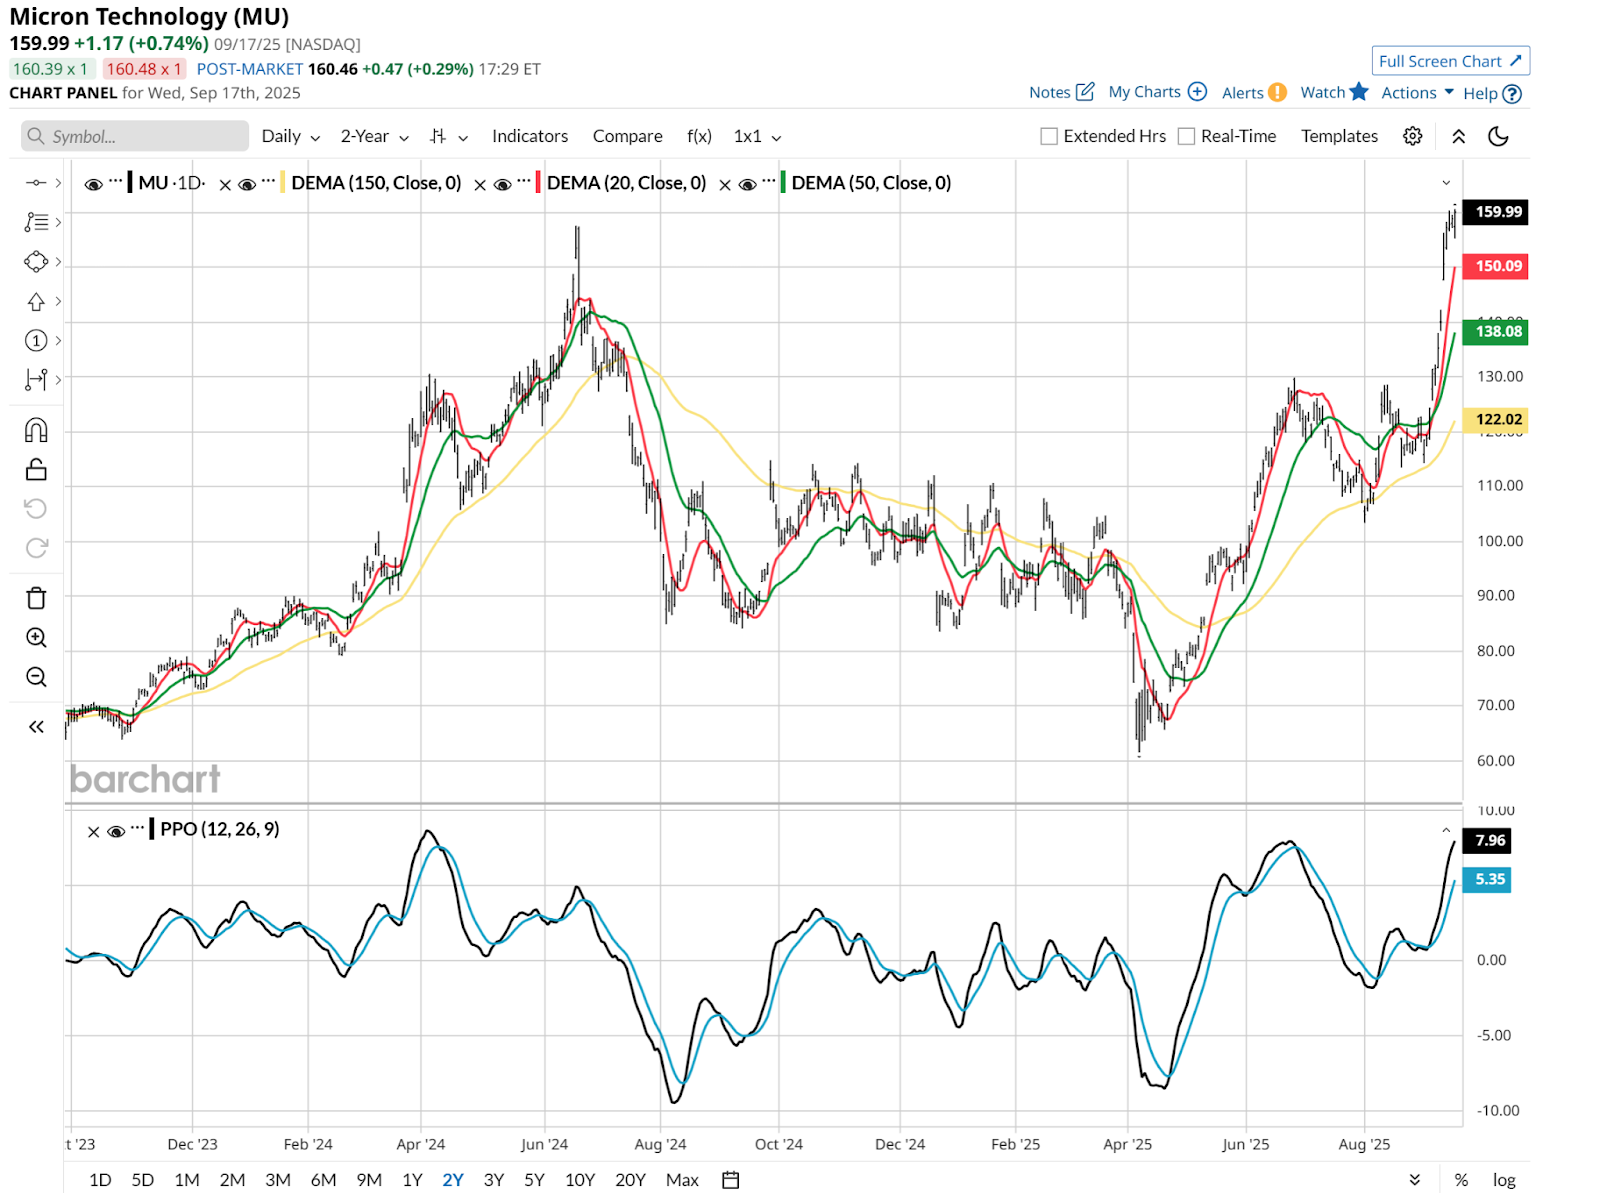1600x1193 pixels.
Task: Select the 6M time range
Action: tap(323, 1180)
